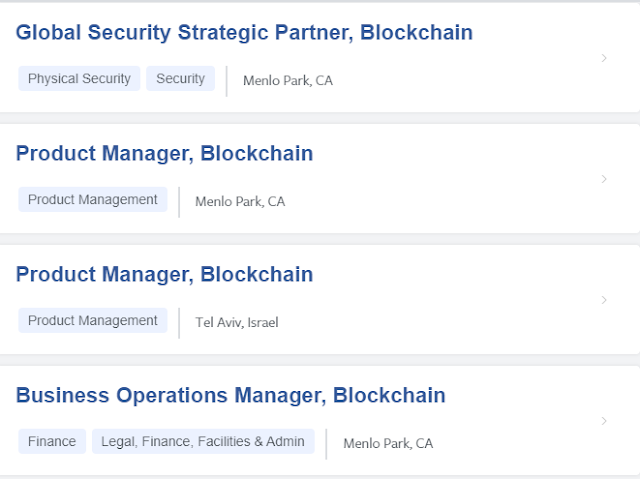Select the standalone Security tag

180,79
